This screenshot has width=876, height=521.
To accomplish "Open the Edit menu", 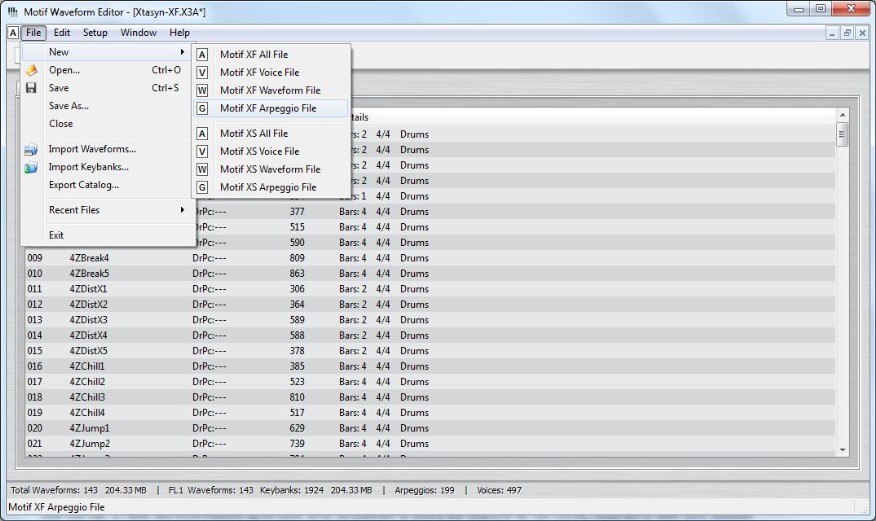I will click(61, 33).
